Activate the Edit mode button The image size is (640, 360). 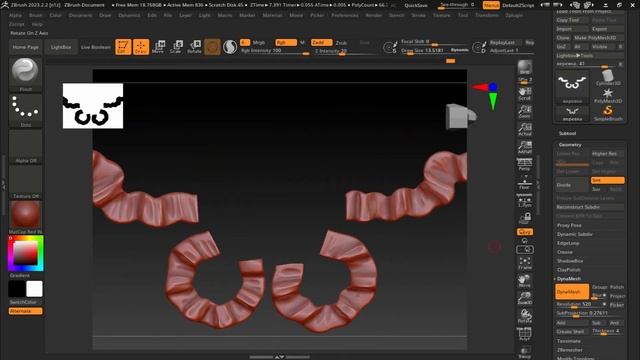tap(123, 47)
